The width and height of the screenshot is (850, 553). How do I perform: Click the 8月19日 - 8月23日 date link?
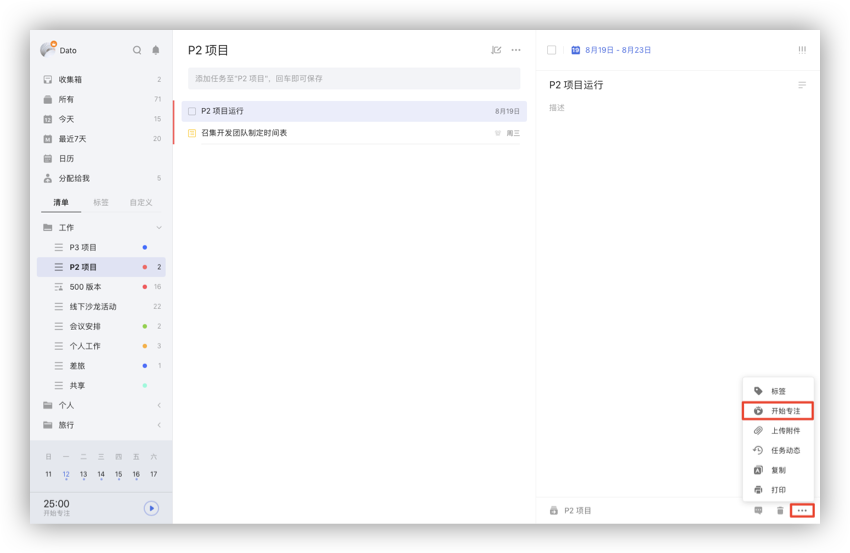[617, 50]
